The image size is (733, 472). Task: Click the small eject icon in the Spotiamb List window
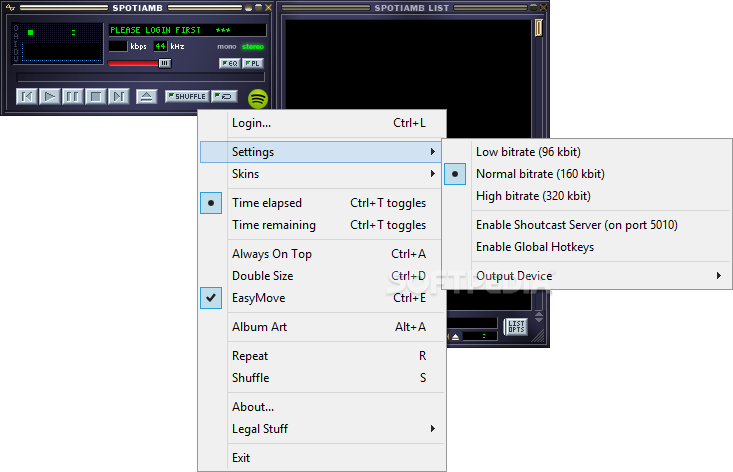click(455, 336)
